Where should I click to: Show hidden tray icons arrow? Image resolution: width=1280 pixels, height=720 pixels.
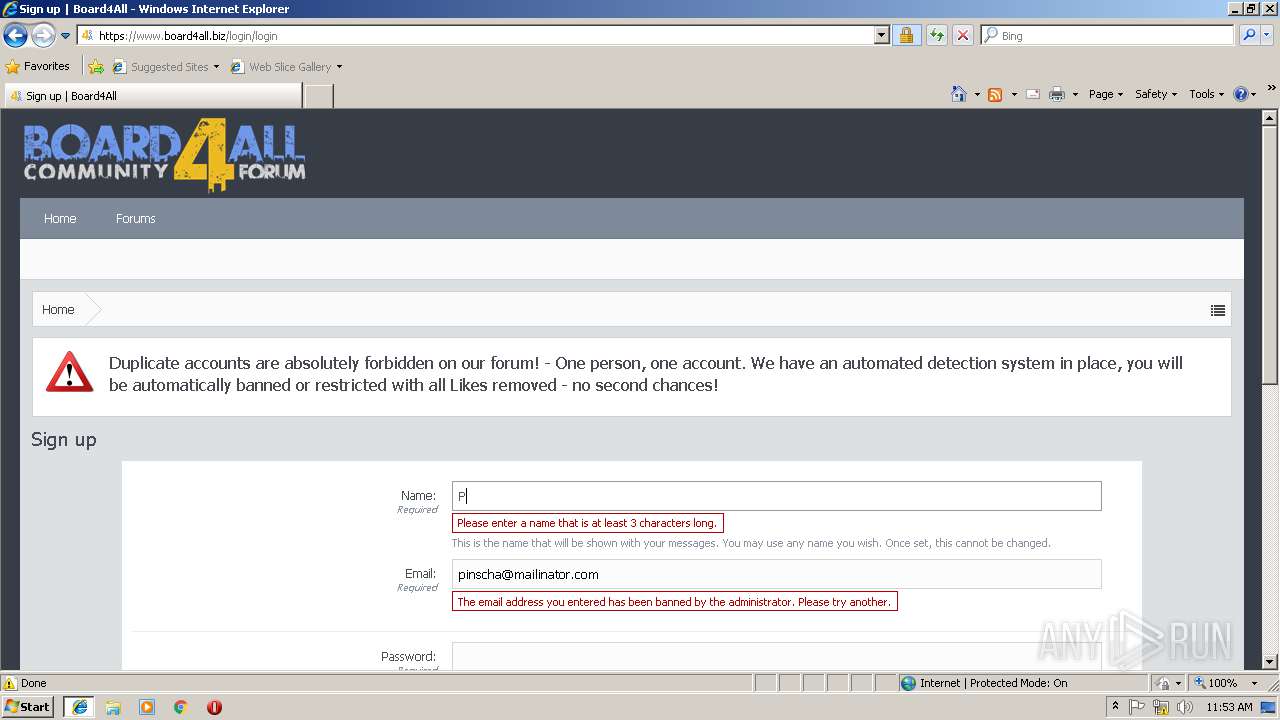(x=1115, y=707)
